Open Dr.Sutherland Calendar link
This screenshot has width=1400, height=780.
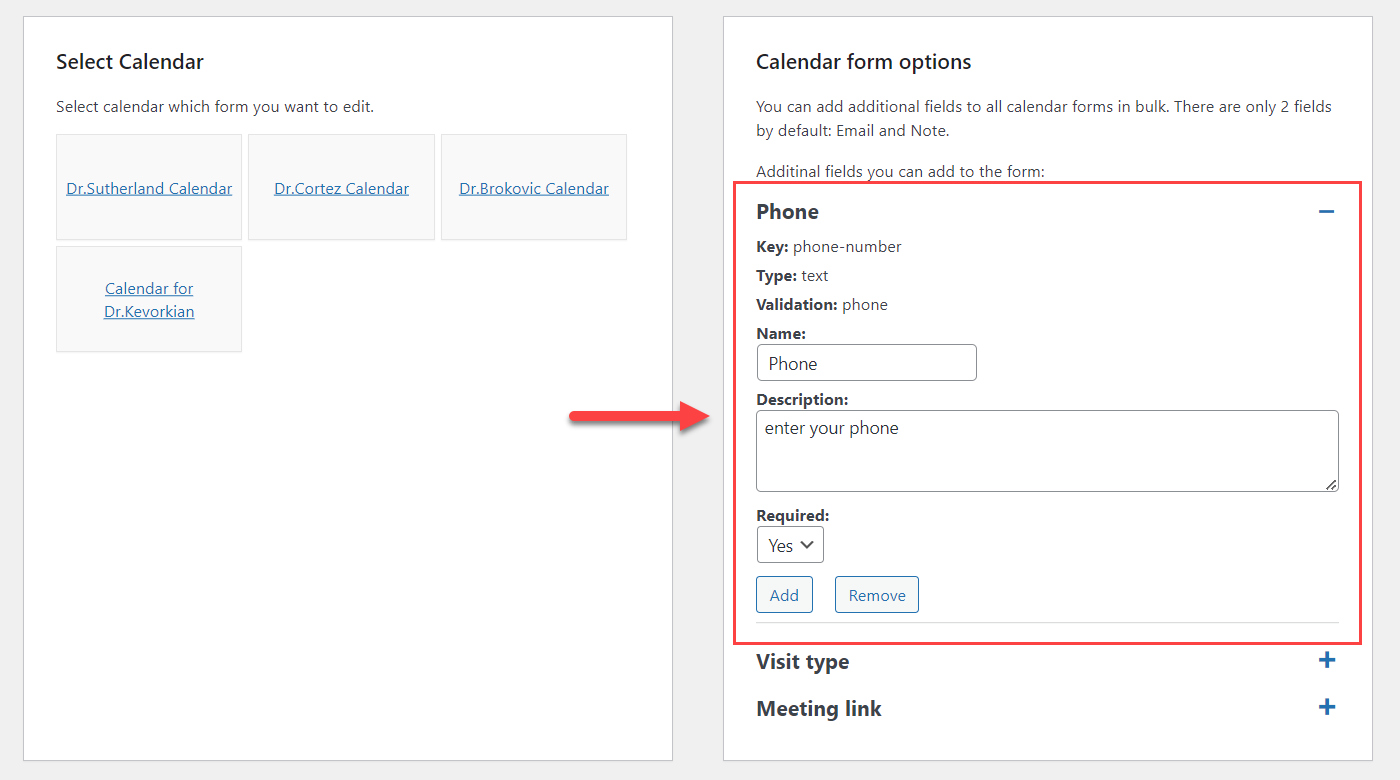(x=149, y=188)
